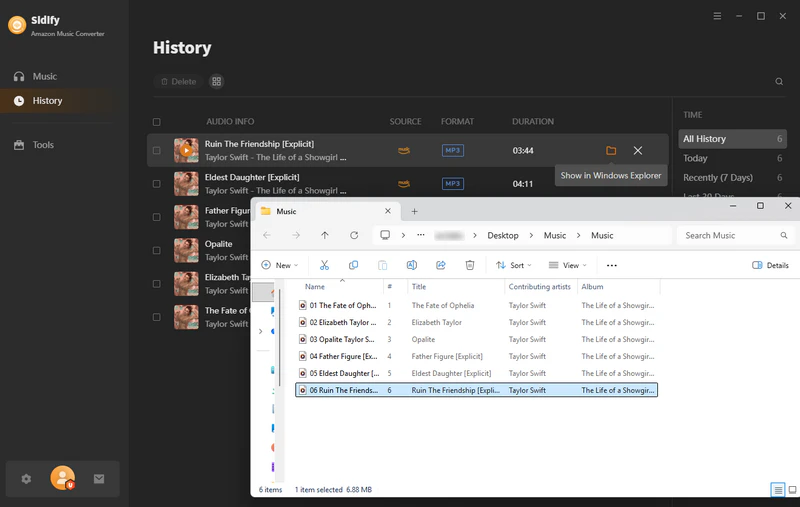Open folder icon for Ruin The Friendship

coord(611,150)
